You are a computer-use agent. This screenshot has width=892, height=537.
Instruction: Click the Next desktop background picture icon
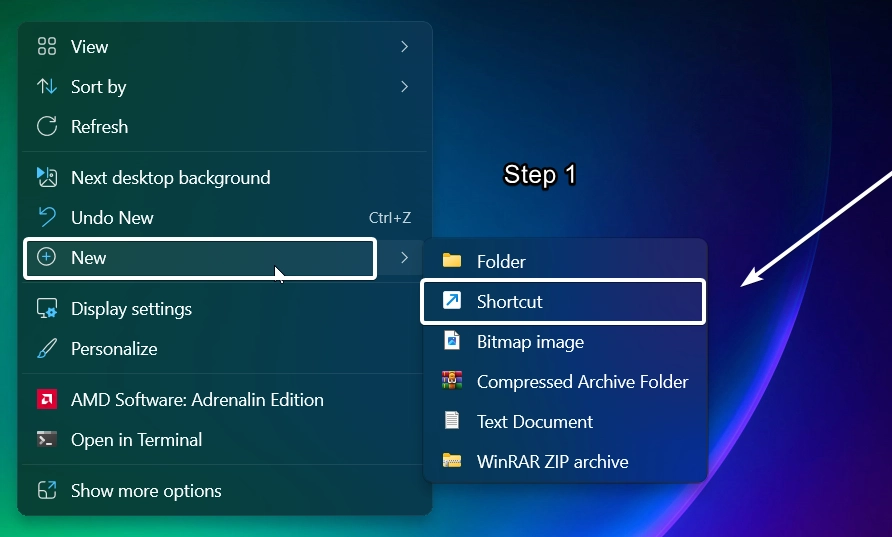[x=47, y=177]
